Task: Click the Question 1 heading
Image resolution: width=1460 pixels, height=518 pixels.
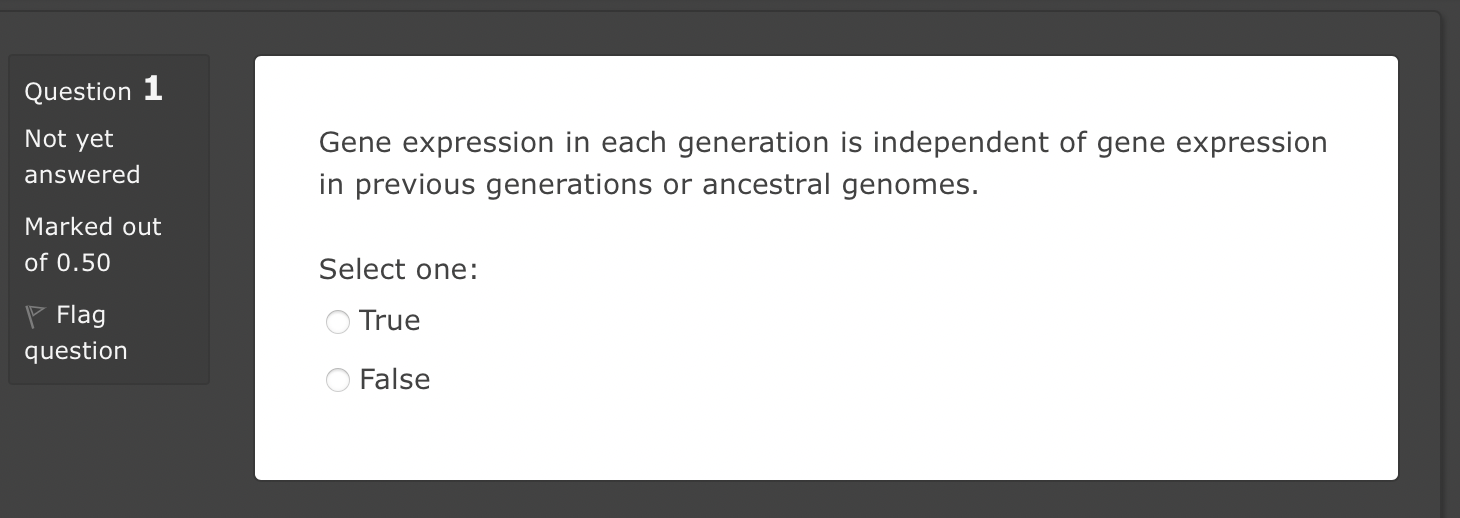Action: pos(94,90)
